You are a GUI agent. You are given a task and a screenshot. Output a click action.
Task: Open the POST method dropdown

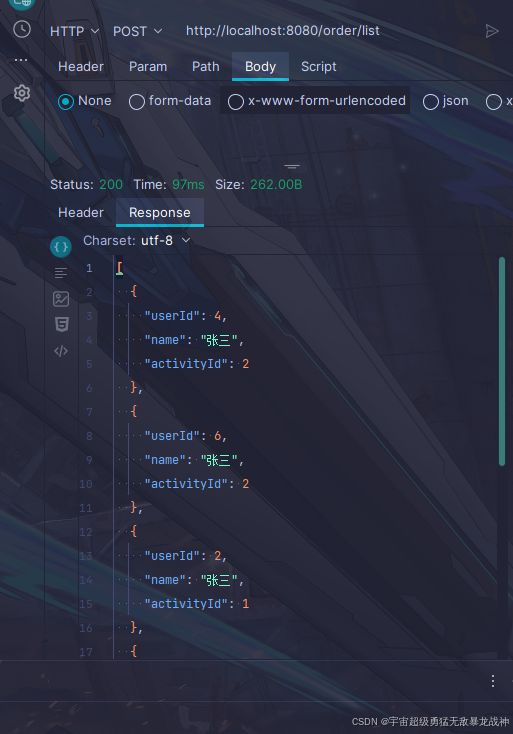pyautogui.click(x=137, y=31)
